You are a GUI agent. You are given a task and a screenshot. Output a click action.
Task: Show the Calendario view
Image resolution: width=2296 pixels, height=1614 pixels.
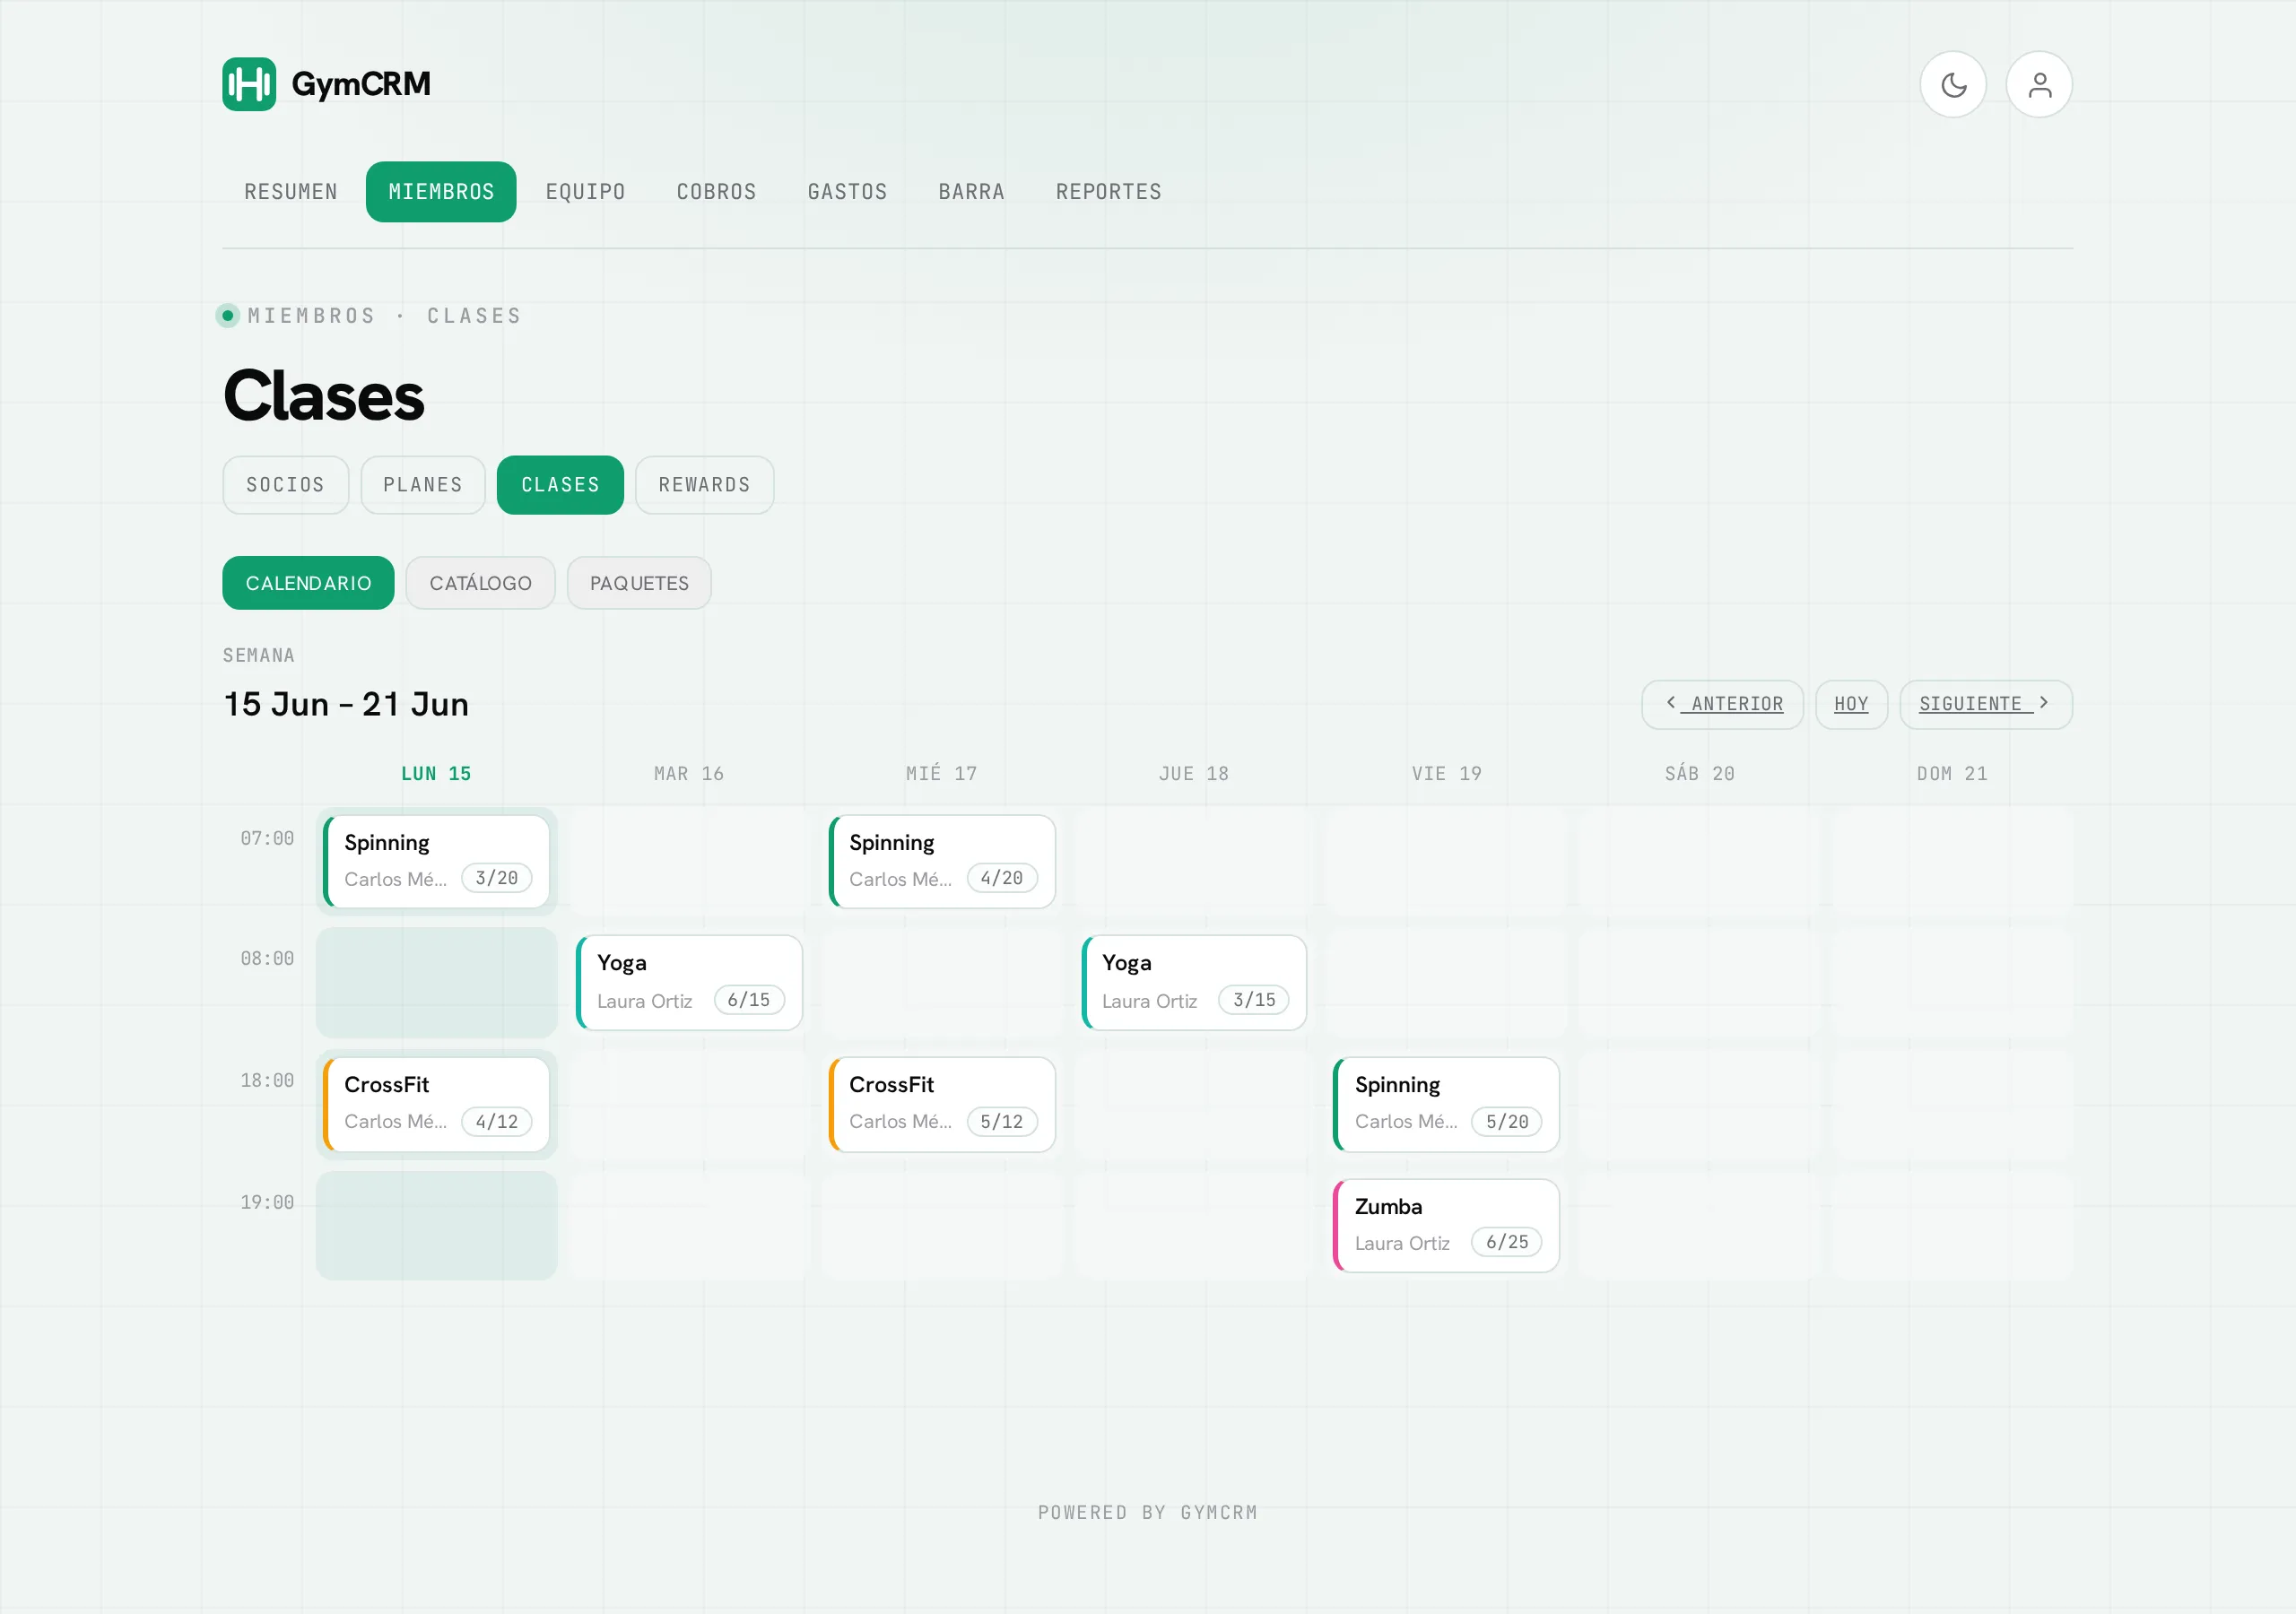pyautogui.click(x=308, y=583)
